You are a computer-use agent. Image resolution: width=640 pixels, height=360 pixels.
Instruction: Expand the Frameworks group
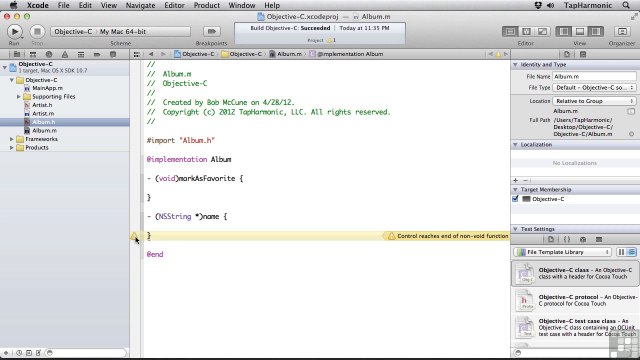click(x=12, y=139)
